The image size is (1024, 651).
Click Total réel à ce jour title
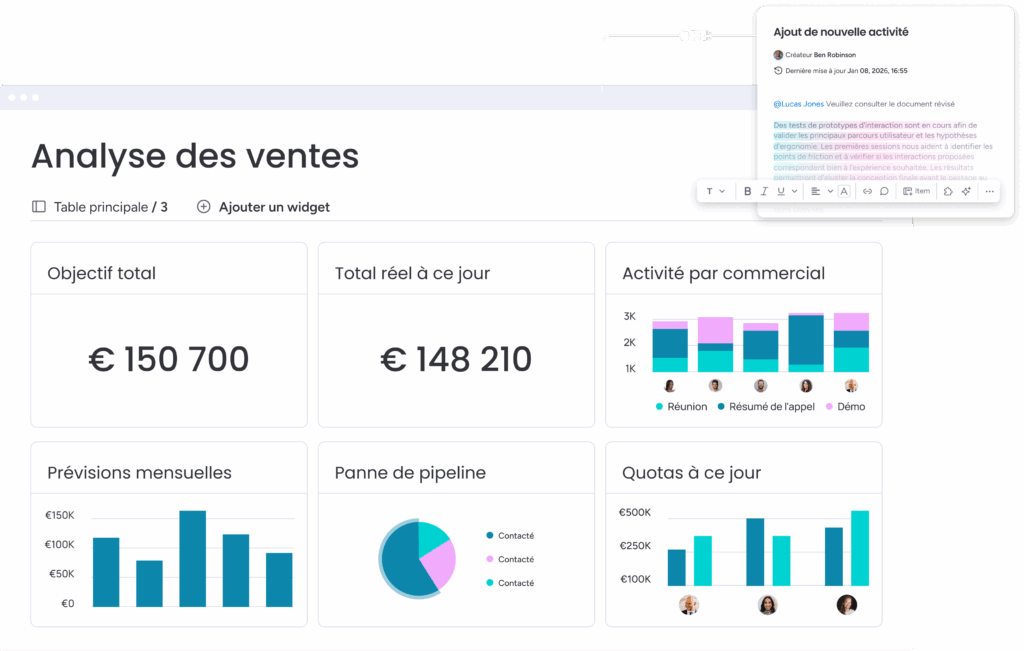412,273
